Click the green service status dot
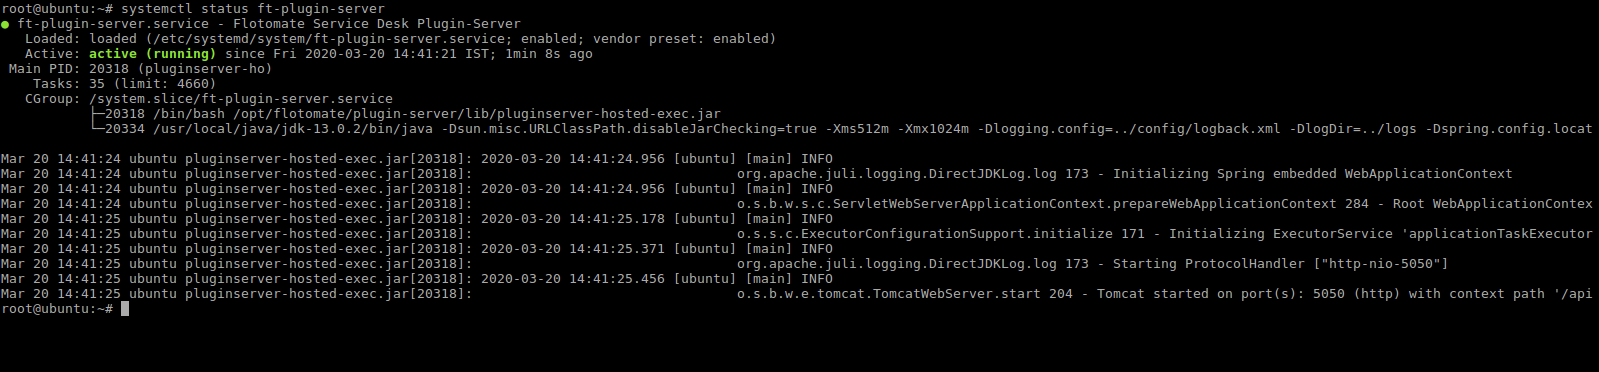The image size is (1599, 372). [5, 24]
